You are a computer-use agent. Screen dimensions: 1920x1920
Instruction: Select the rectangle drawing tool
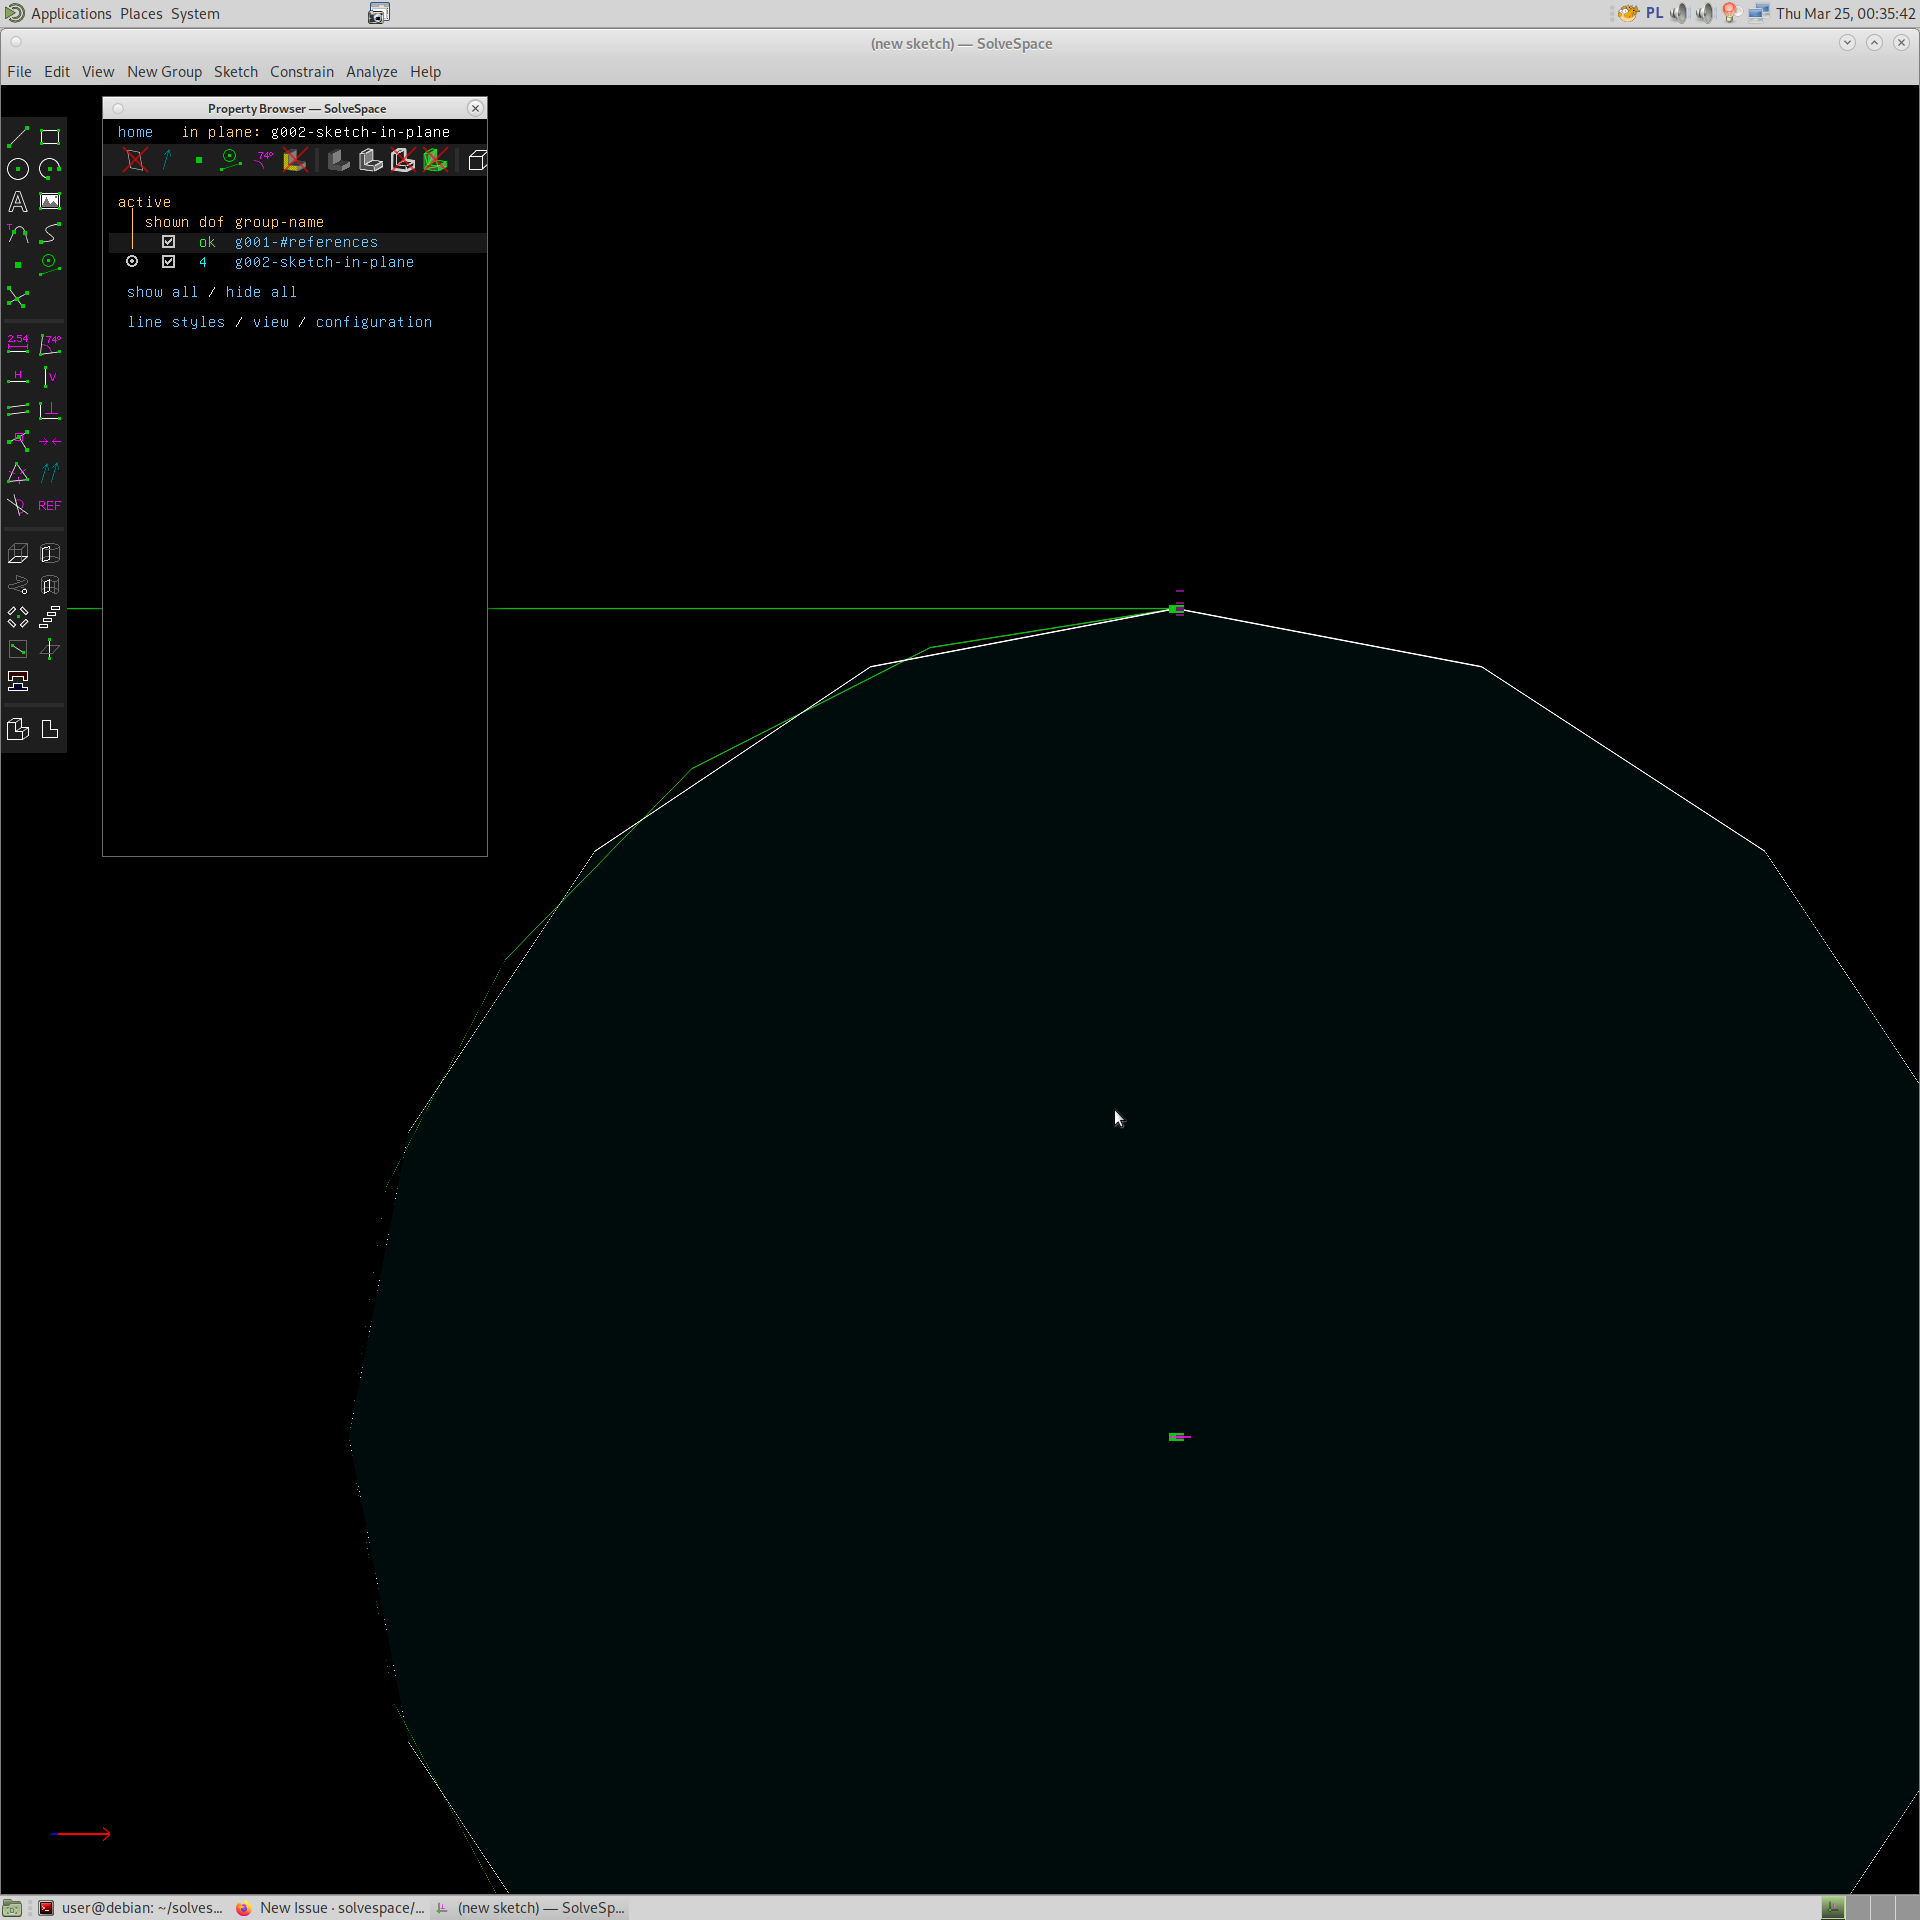click(x=50, y=137)
